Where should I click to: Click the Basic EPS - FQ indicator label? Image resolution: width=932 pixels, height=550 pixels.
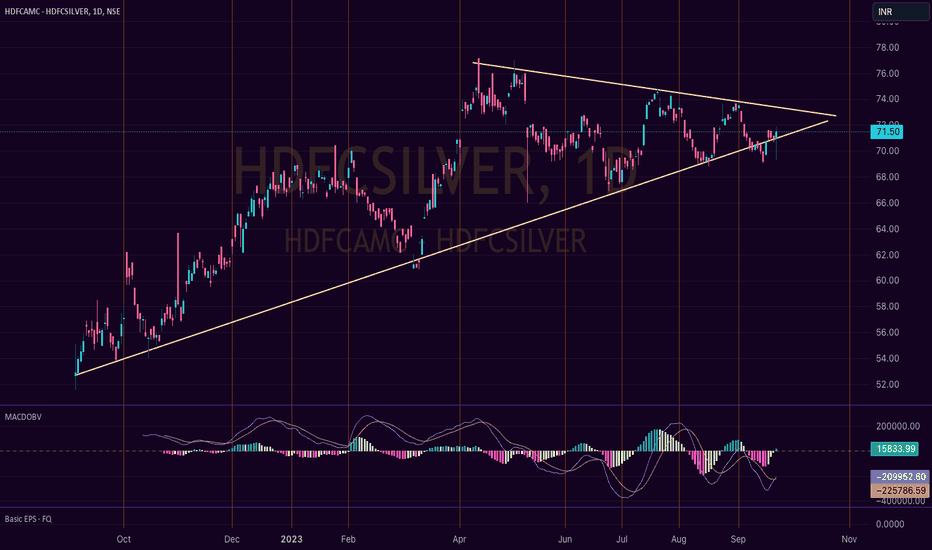(x=28, y=519)
